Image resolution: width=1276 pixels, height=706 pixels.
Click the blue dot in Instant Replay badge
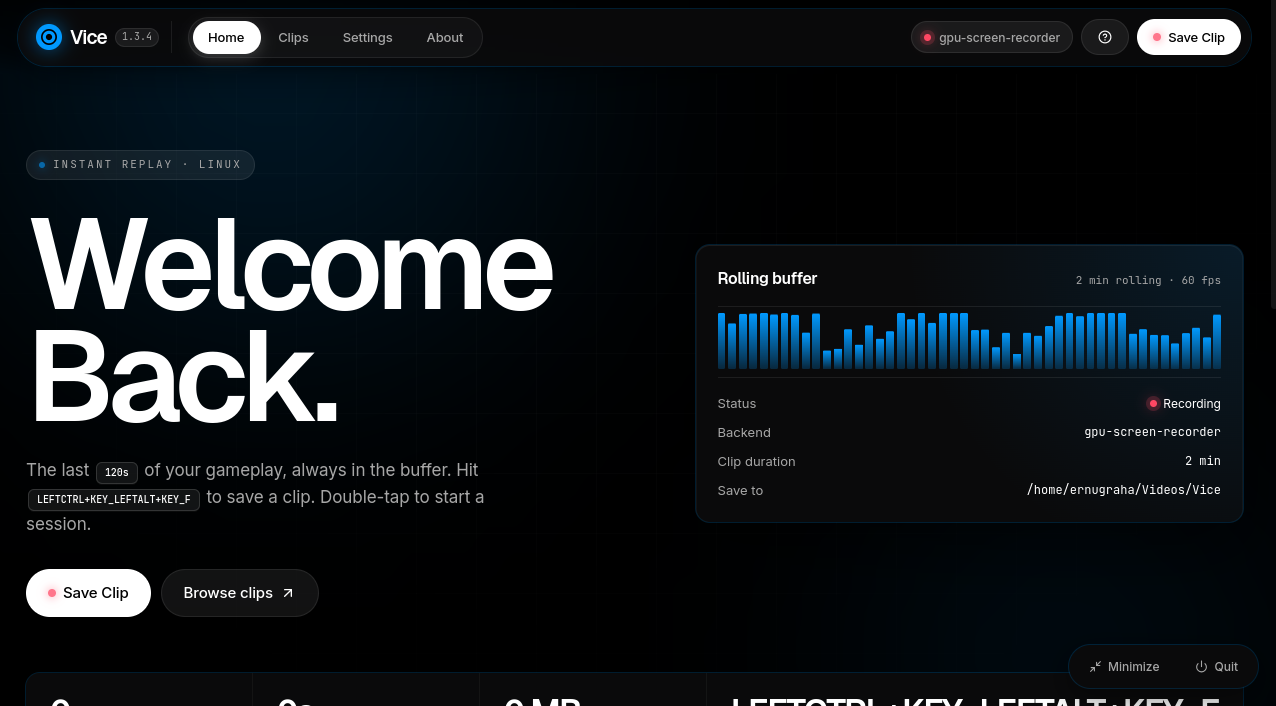pyautogui.click(x=42, y=165)
